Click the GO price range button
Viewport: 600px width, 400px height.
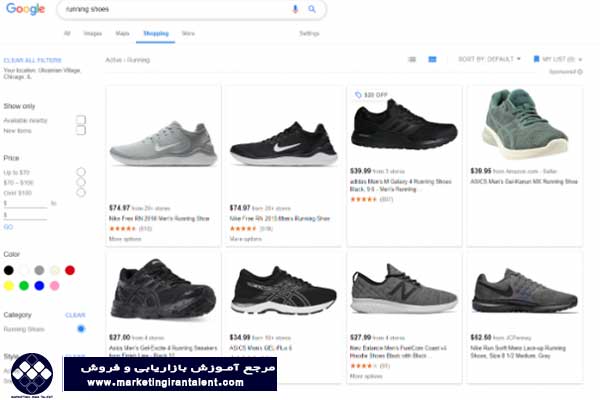coord(8,227)
